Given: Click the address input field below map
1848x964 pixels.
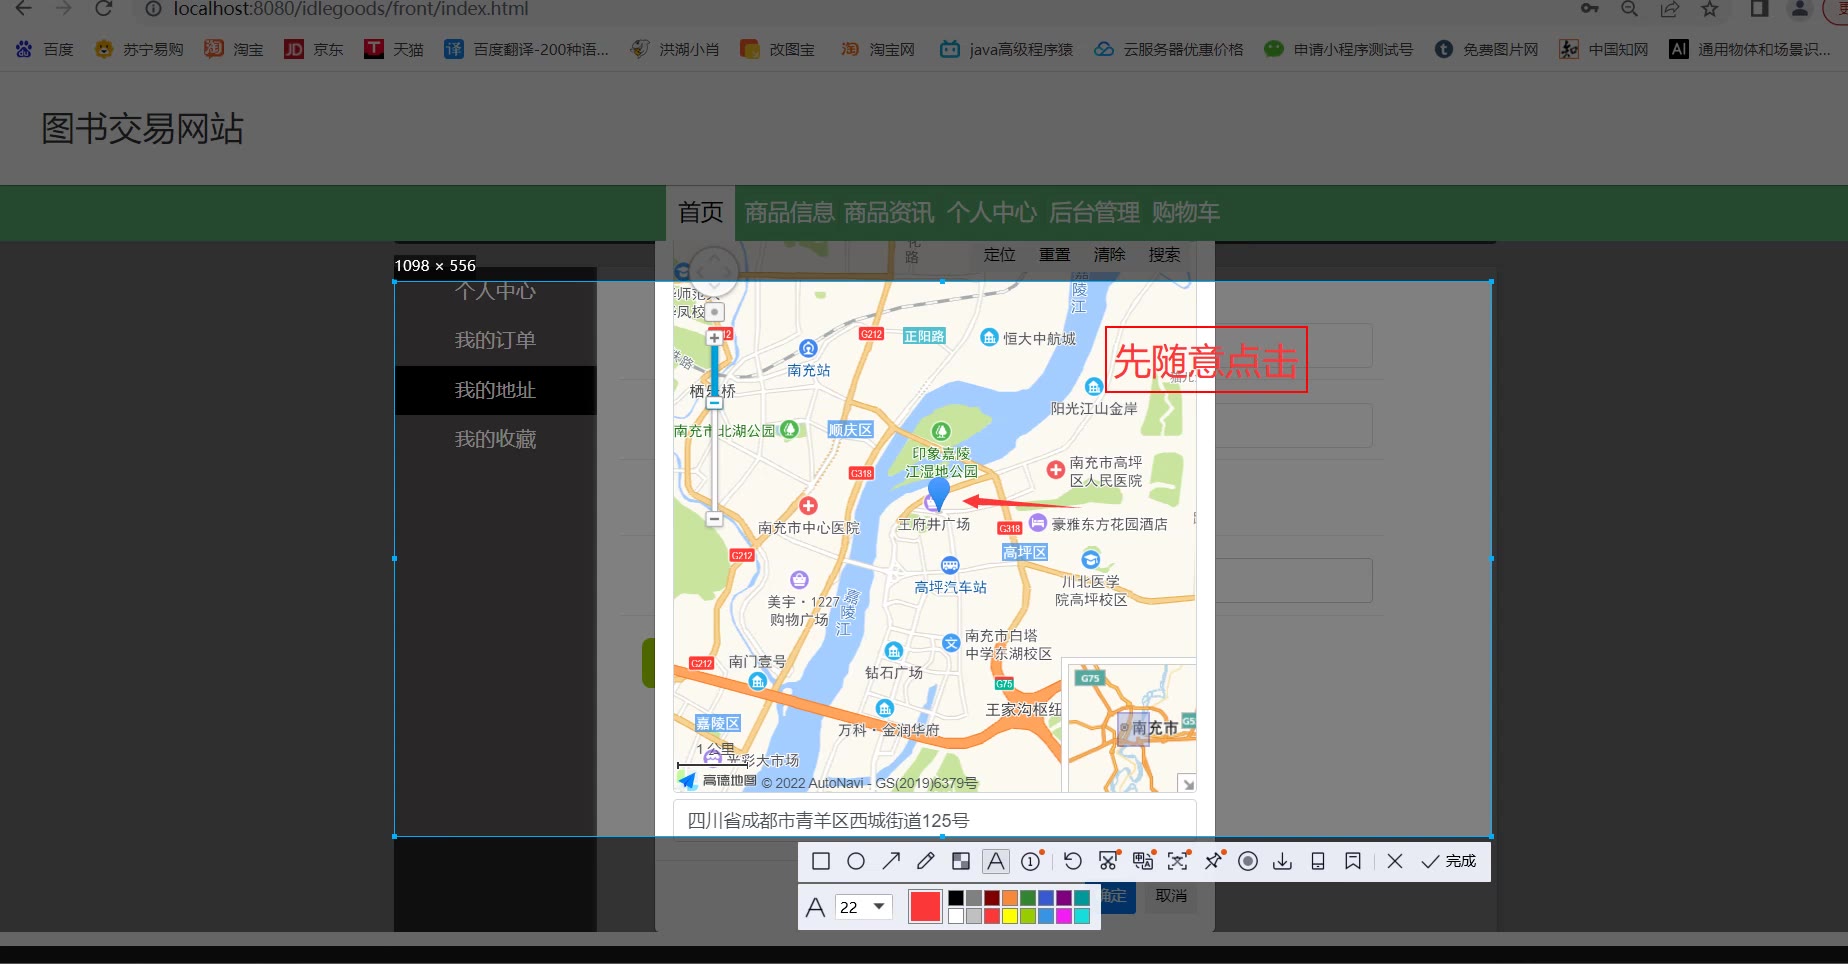Looking at the screenshot, I should 934,820.
